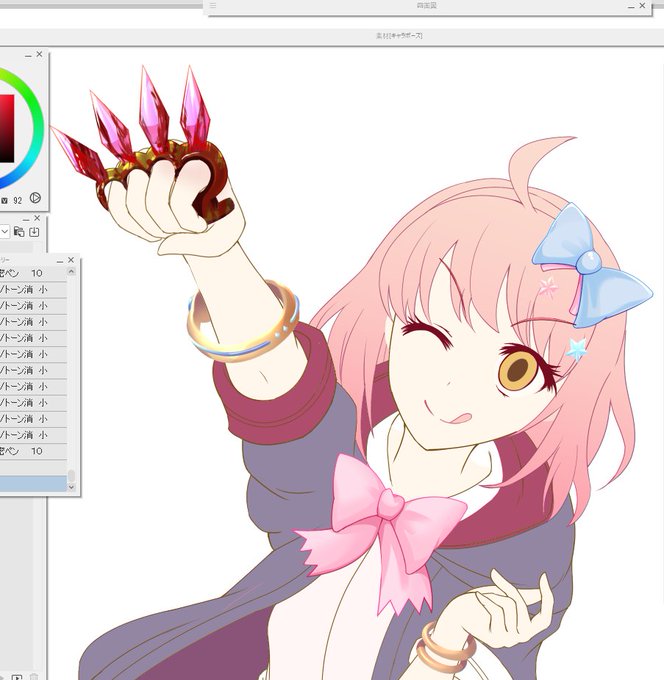This screenshot has height=680, width=664.
Task: Close the history list panel
Action: point(71,260)
